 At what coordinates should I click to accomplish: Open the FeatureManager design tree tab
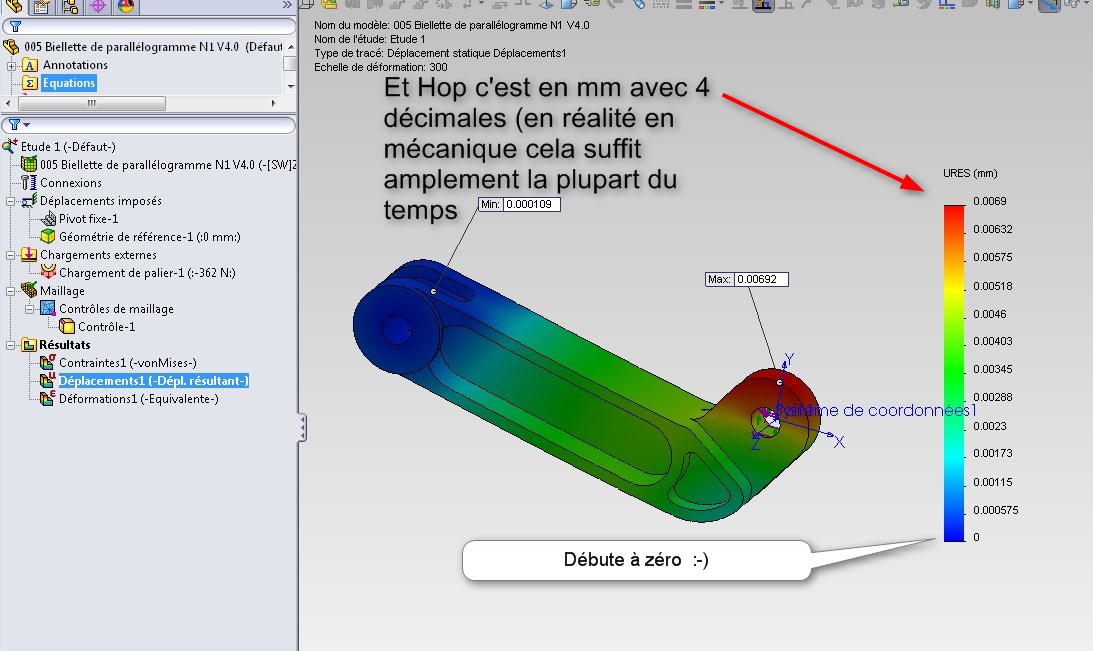14,6
